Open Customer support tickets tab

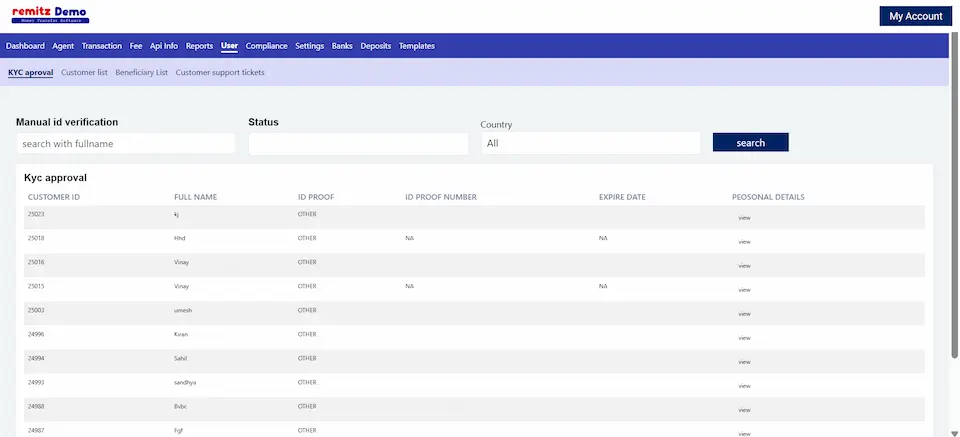(220, 72)
